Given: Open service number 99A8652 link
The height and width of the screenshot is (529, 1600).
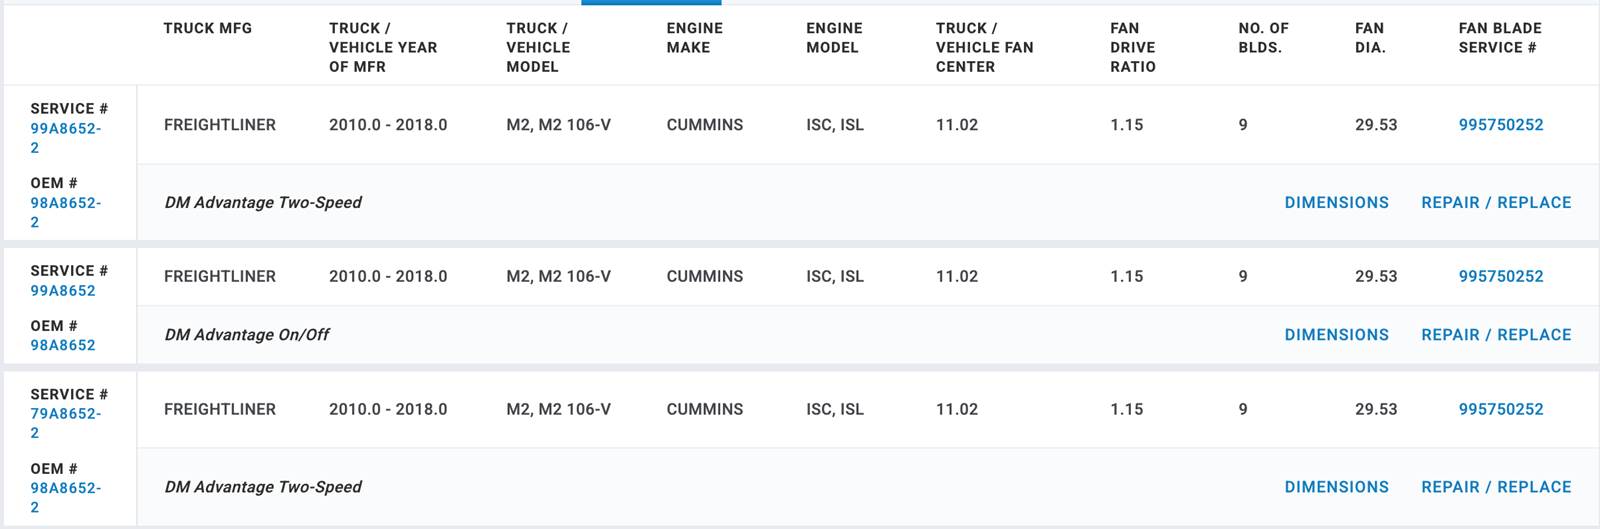Looking at the screenshot, I should (x=63, y=291).
